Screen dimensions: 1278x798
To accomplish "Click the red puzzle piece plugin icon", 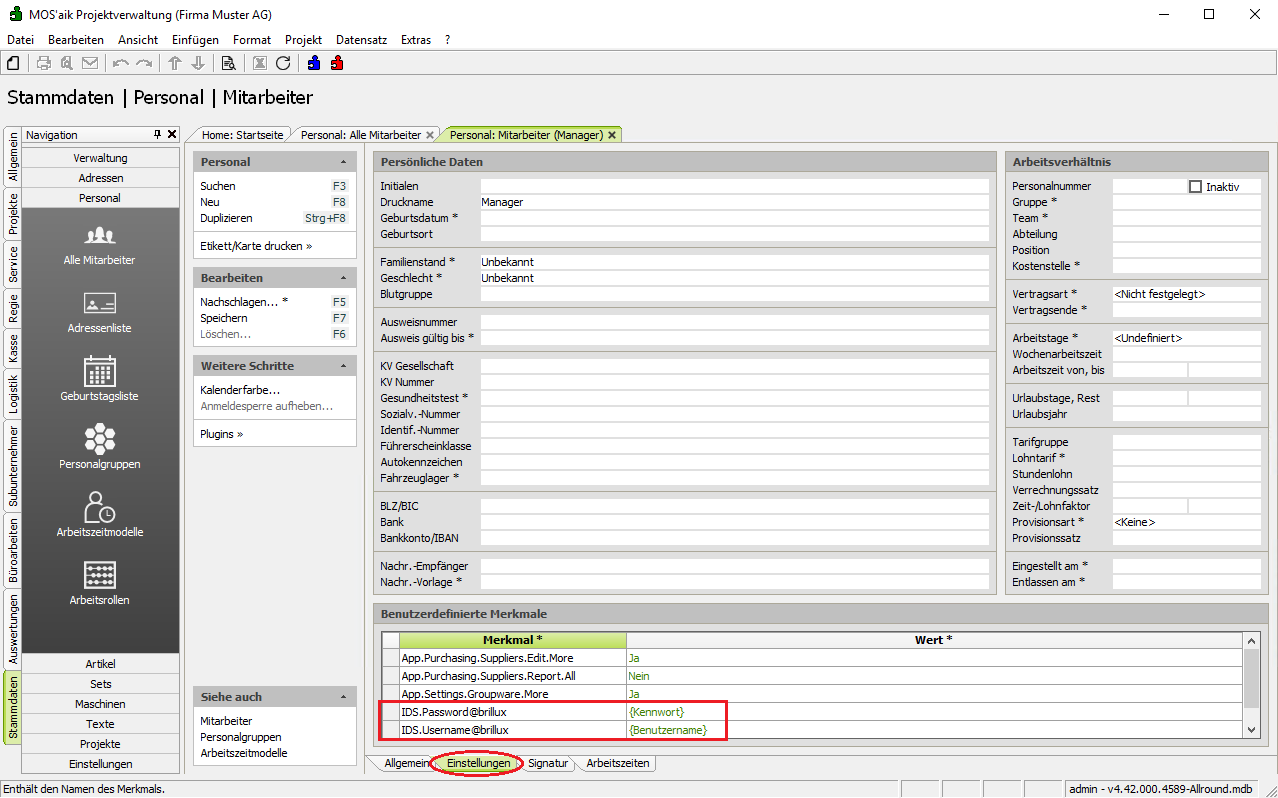I will pos(337,63).
